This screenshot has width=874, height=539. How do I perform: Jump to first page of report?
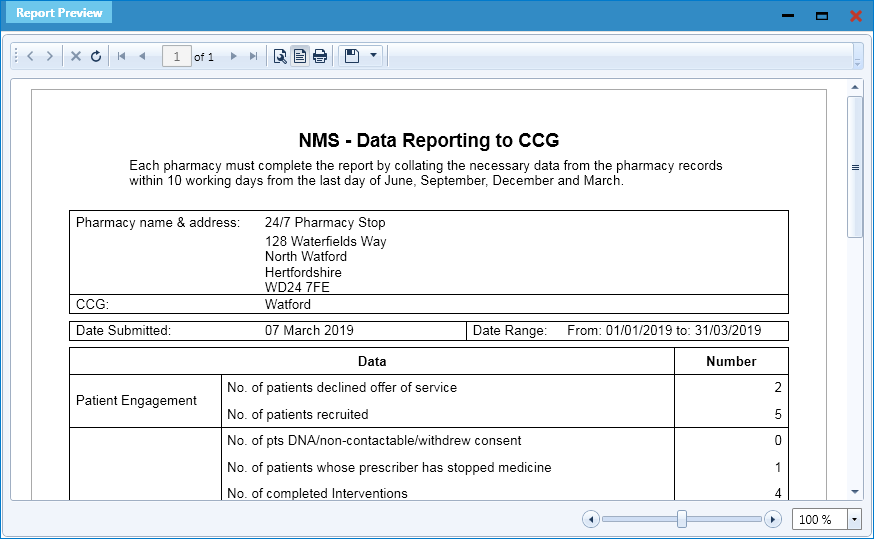tap(122, 56)
